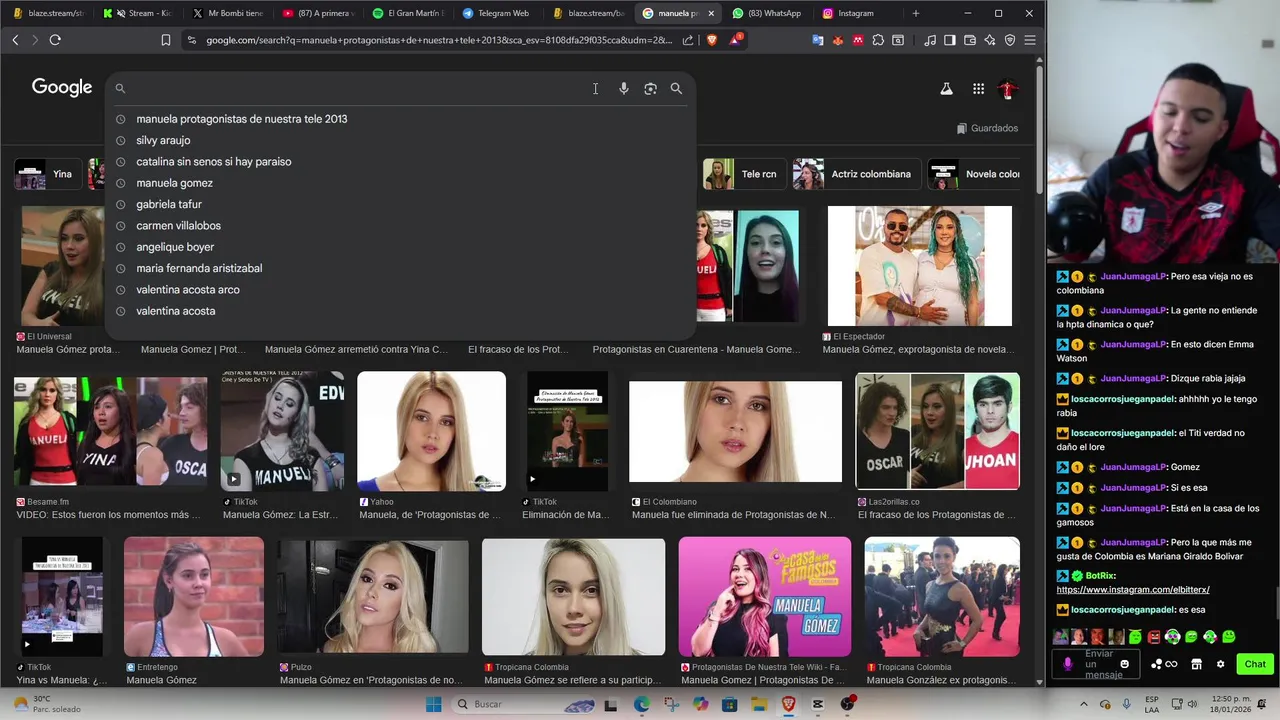Open OBS Studio from taskbar
This screenshot has width=1280, height=720.
coord(847,704)
